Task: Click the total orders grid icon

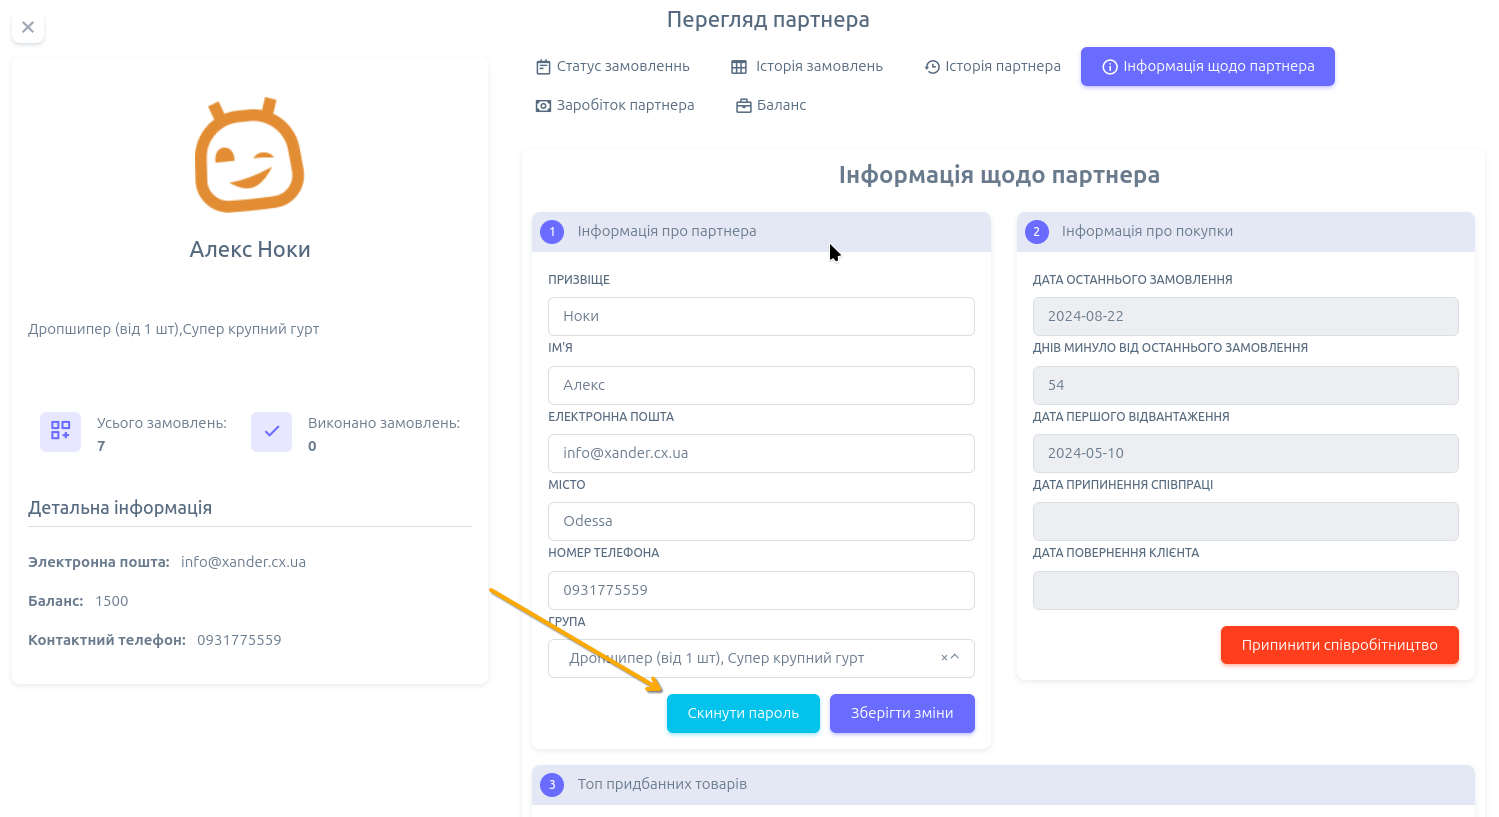Action: [x=60, y=431]
